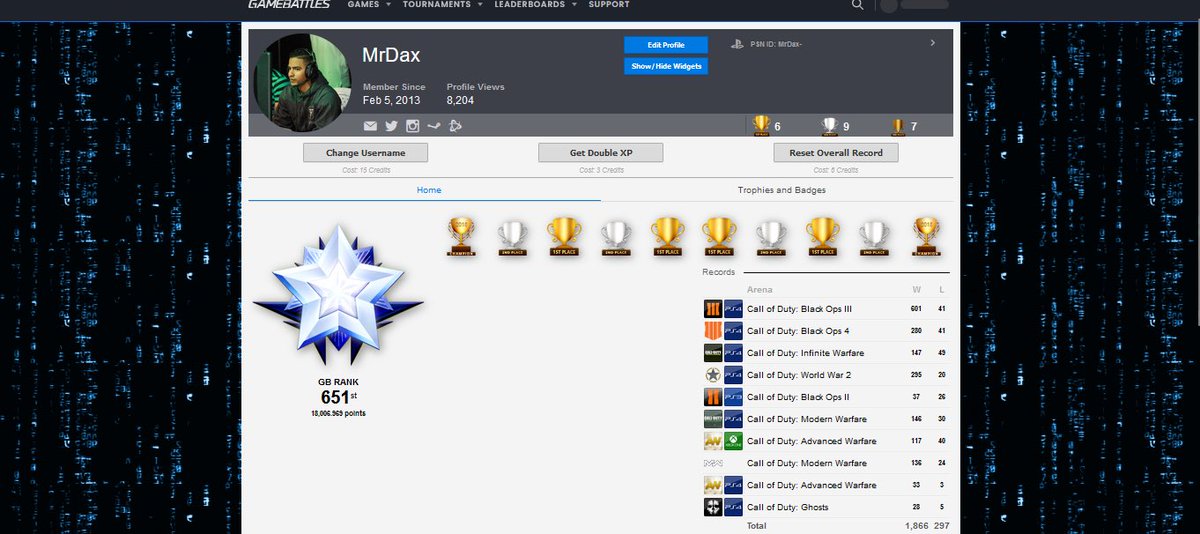This screenshot has height=534, width=1200.
Task: Expand the PSN ID panel chevron
Action: pyautogui.click(x=932, y=43)
